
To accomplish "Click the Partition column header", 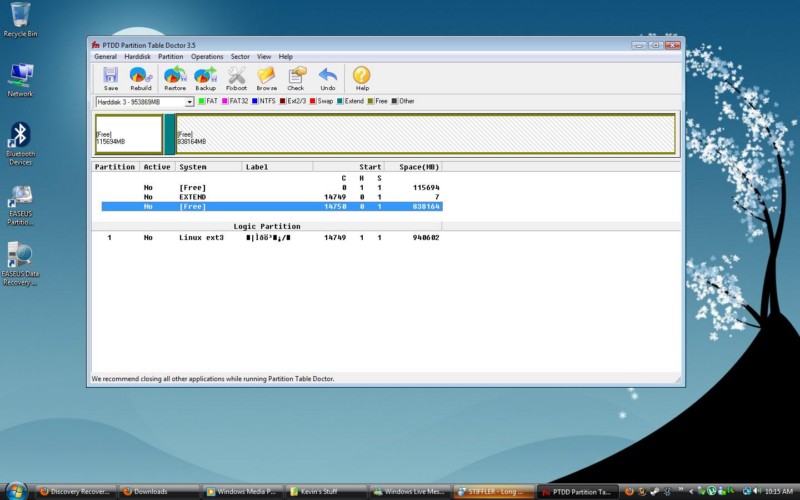I will (x=115, y=167).
